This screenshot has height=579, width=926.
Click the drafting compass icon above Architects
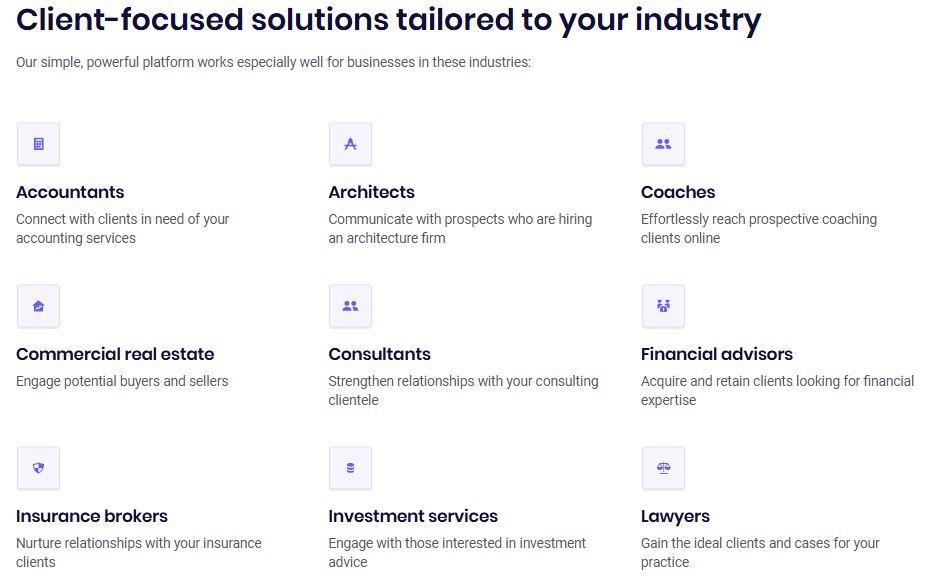tap(350, 144)
